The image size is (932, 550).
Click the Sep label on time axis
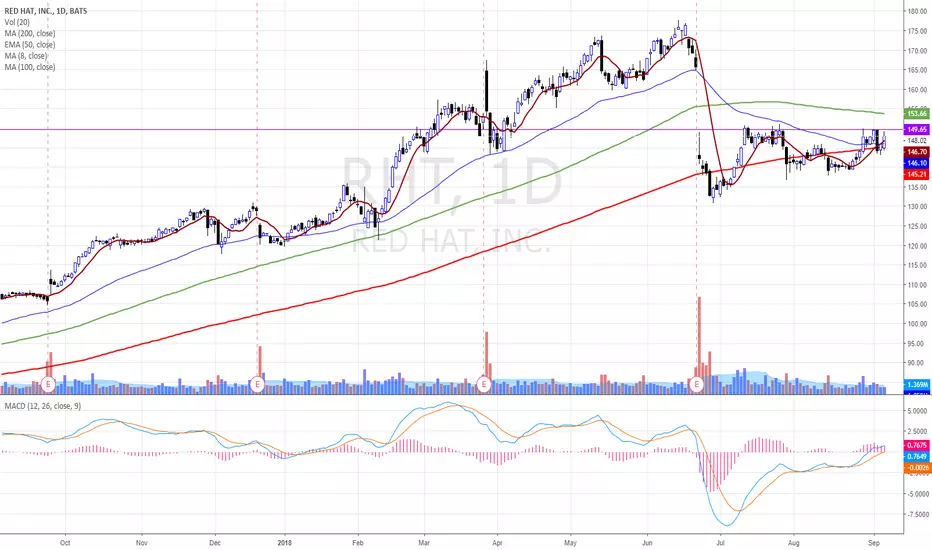point(874,543)
